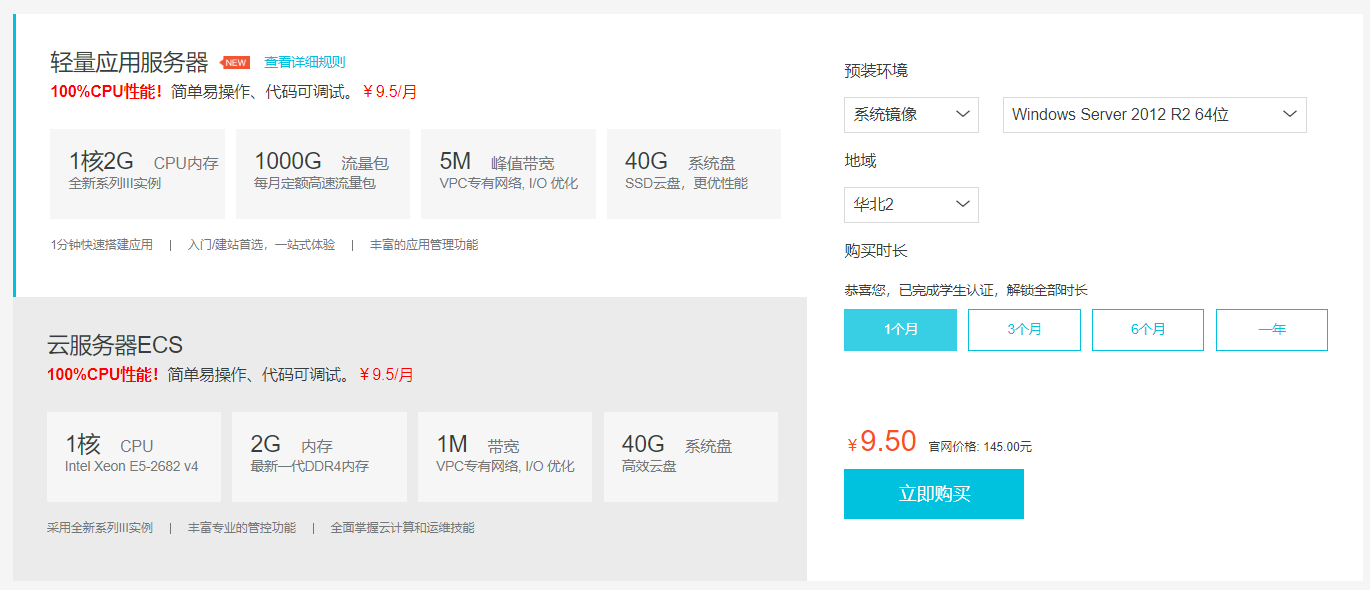
Task: Click the 100%CPU性能 tagline under 云服务器ECS
Action: tap(102, 375)
